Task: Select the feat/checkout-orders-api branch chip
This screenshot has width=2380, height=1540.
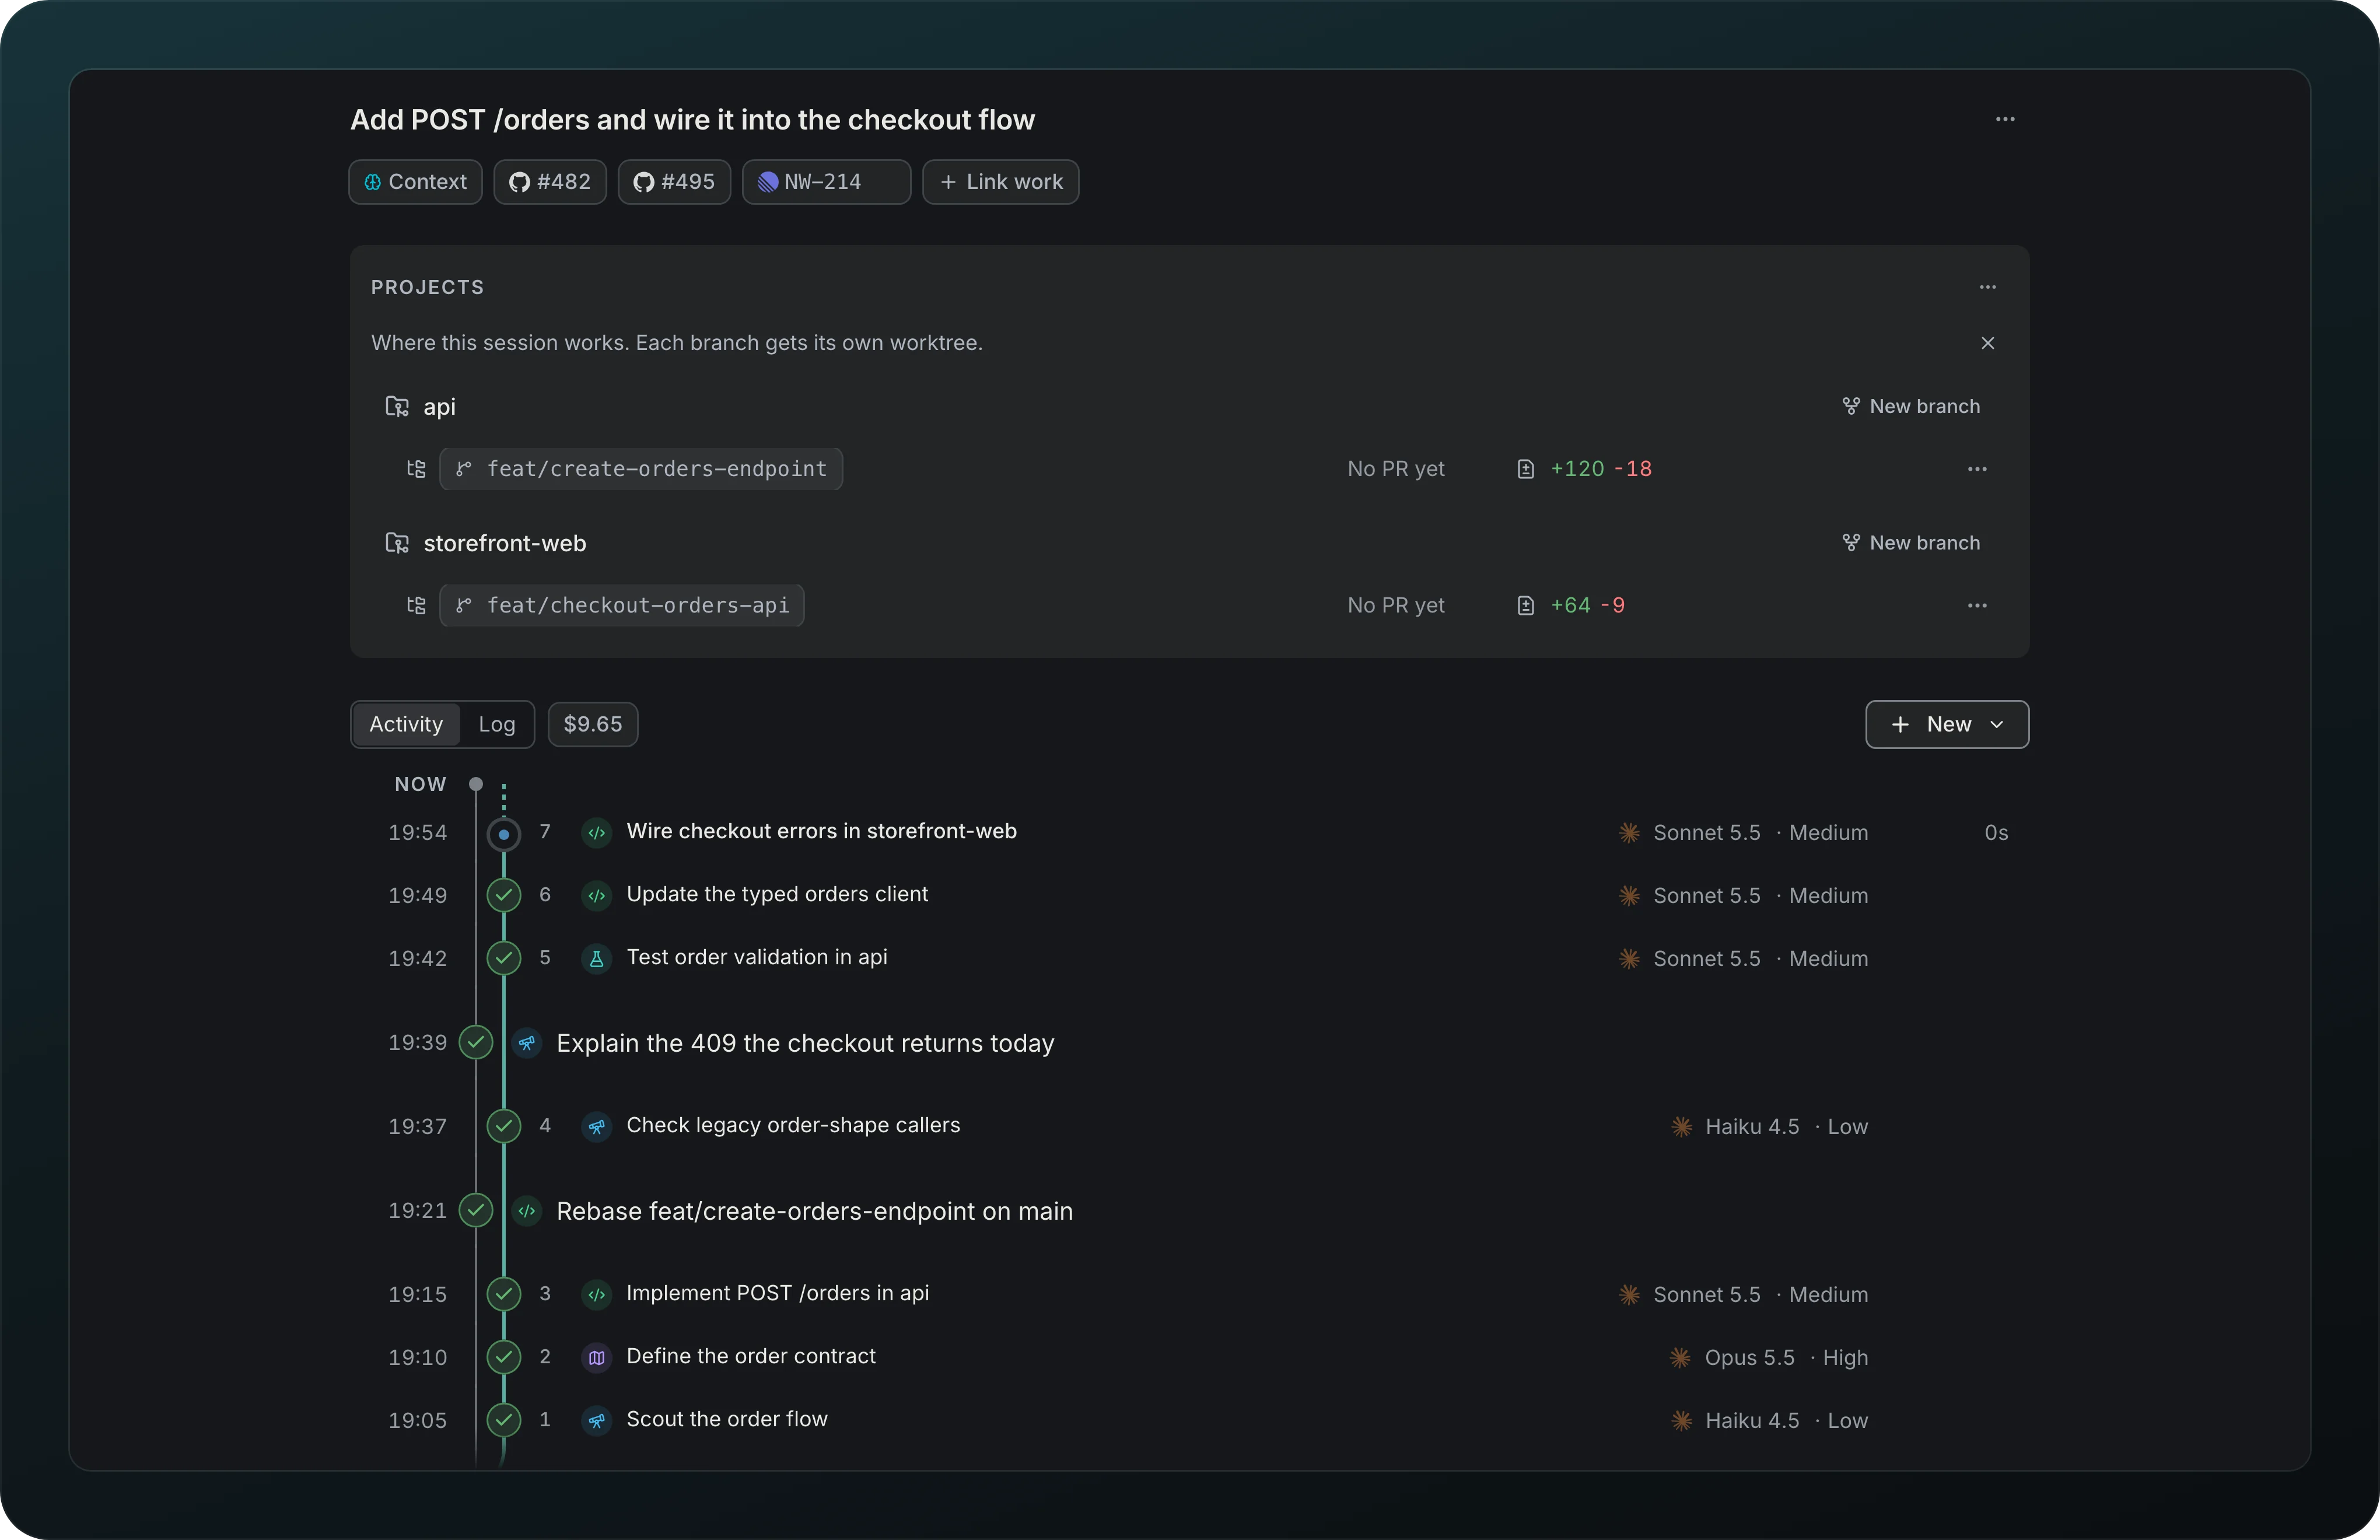Action: coord(622,606)
